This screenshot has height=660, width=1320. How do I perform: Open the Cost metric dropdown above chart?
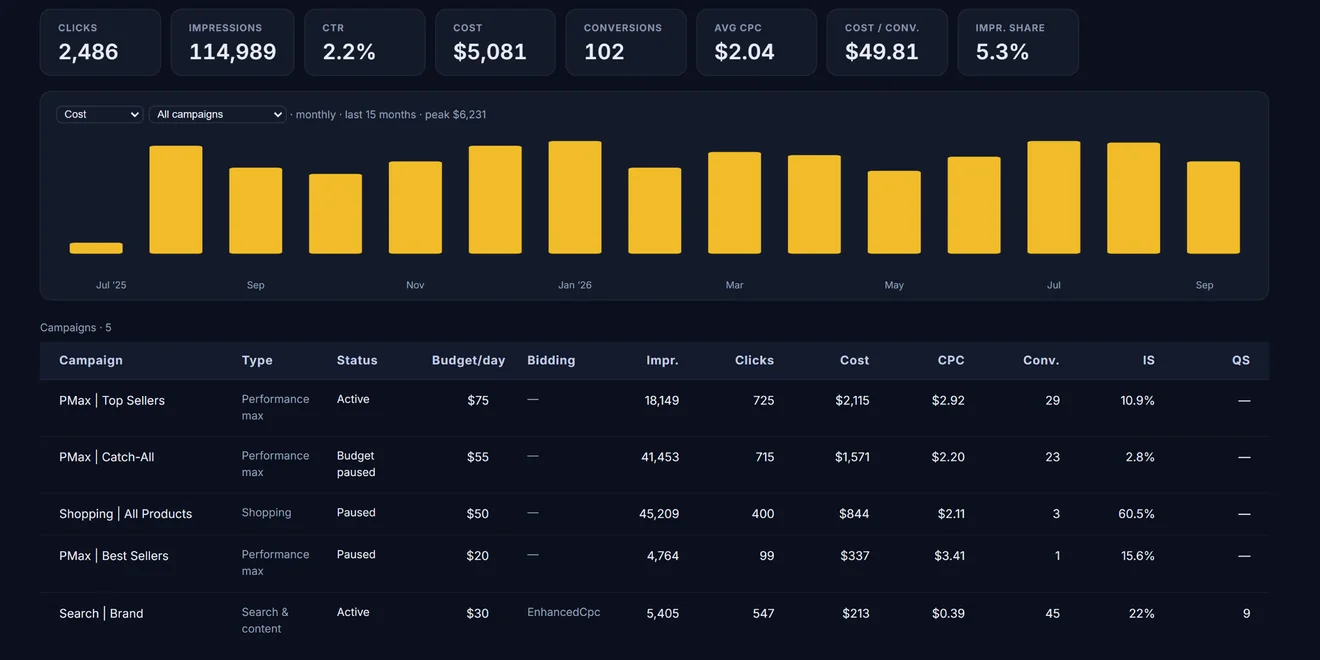tap(100, 114)
